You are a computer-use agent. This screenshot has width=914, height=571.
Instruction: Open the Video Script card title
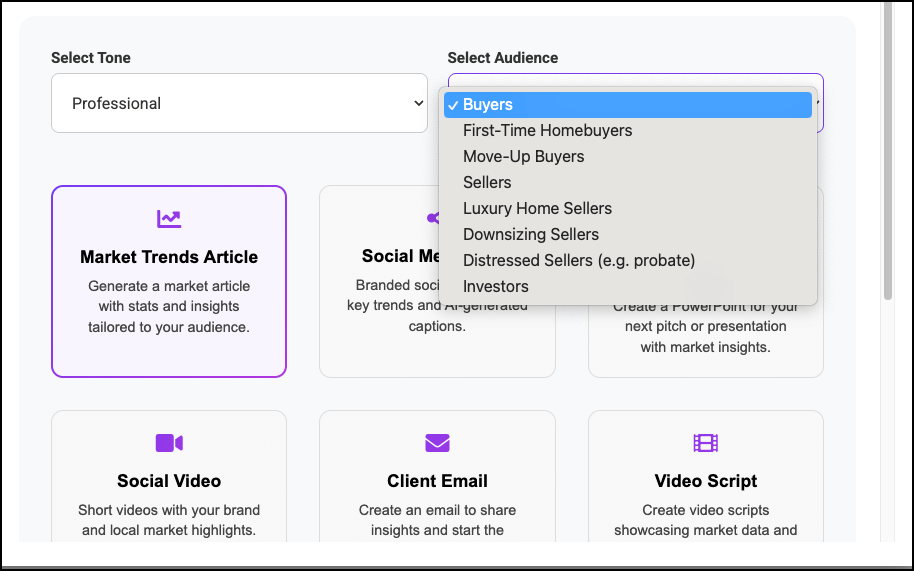(x=705, y=481)
